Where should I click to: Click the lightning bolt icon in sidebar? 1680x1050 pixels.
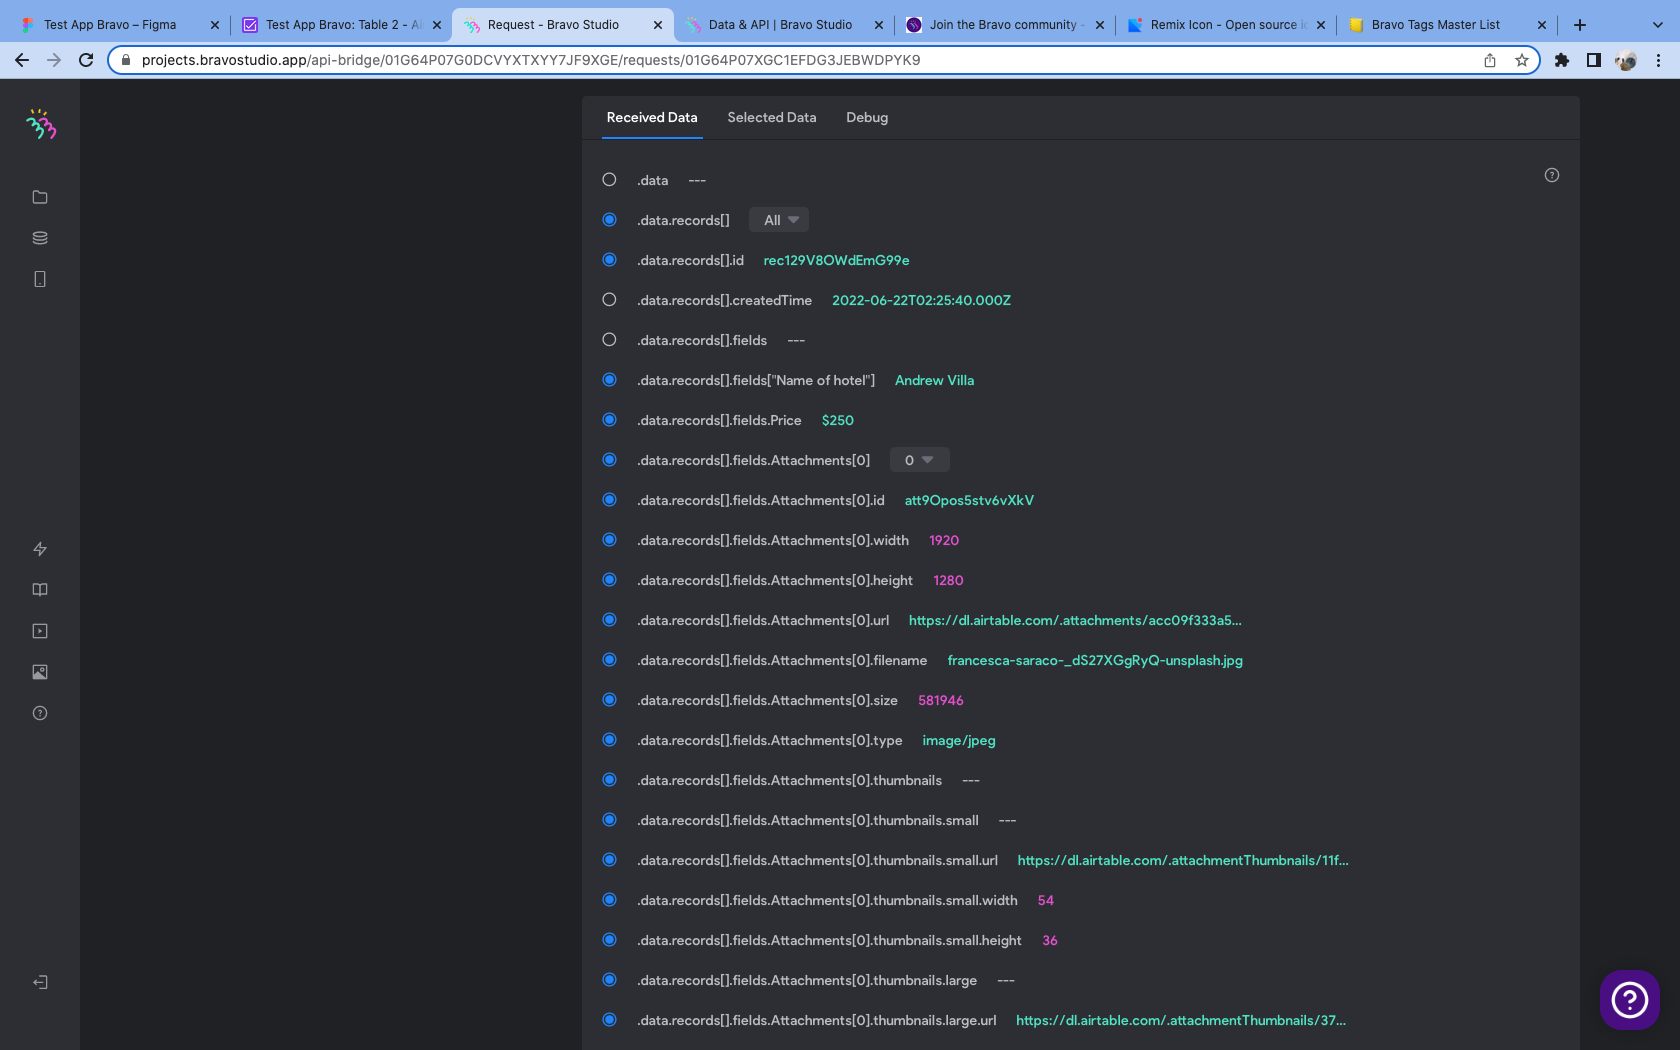pos(40,549)
